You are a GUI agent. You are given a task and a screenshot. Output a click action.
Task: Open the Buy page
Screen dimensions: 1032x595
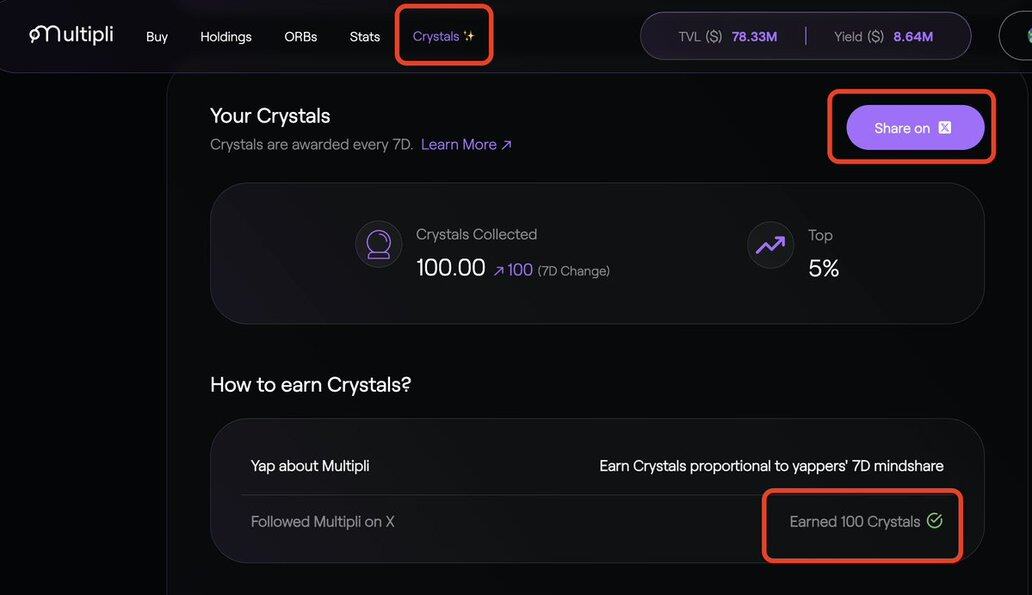tap(157, 37)
